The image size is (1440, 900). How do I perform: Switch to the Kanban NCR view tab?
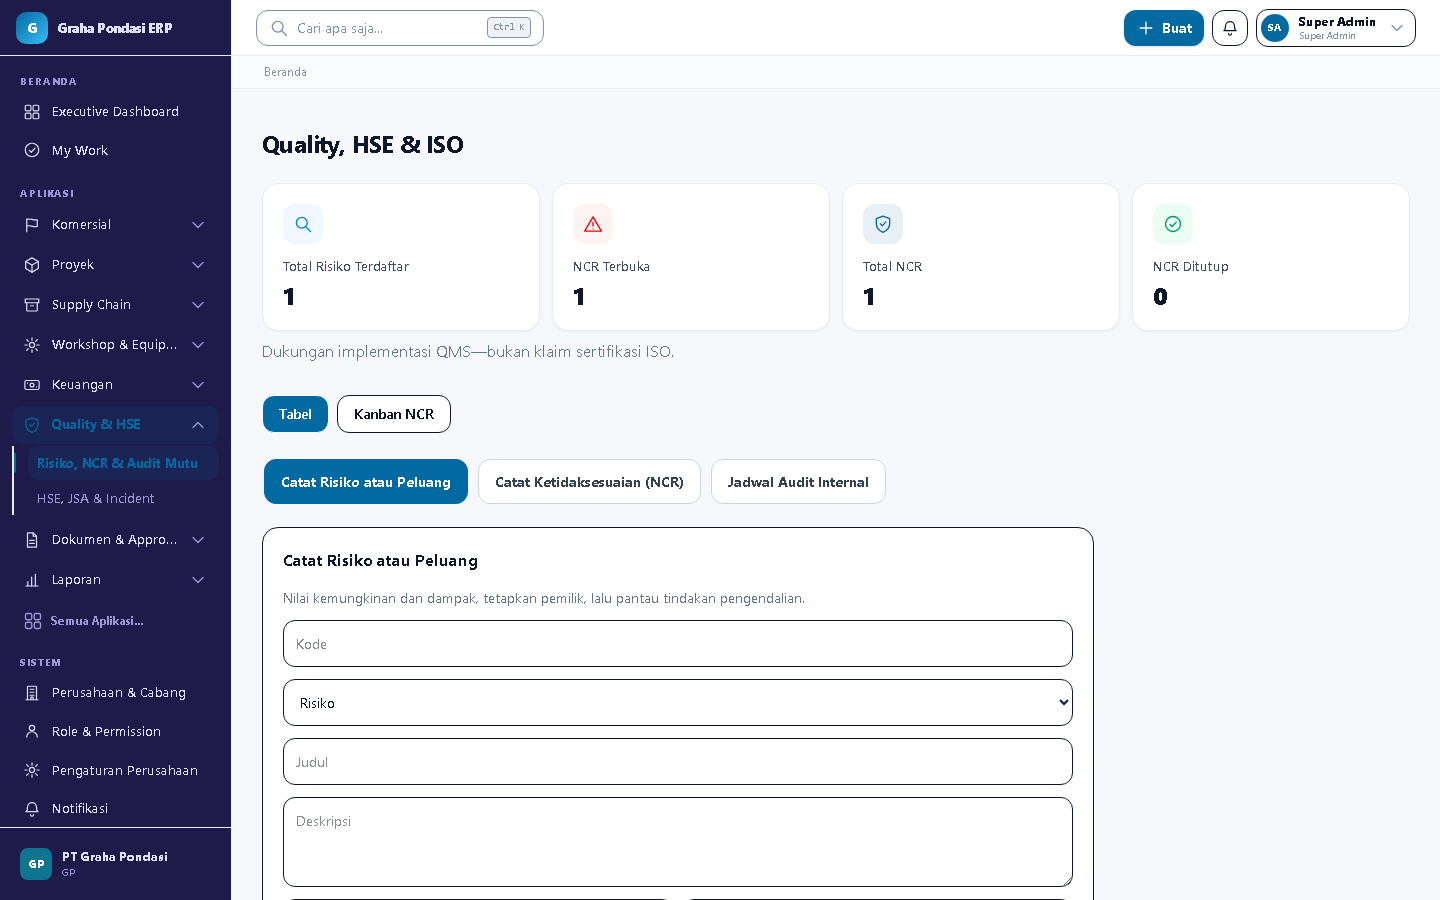click(394, 414)
